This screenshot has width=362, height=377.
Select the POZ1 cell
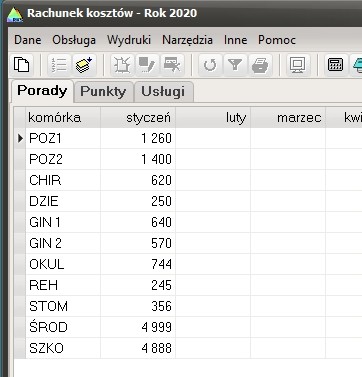[x=63, y=138]
